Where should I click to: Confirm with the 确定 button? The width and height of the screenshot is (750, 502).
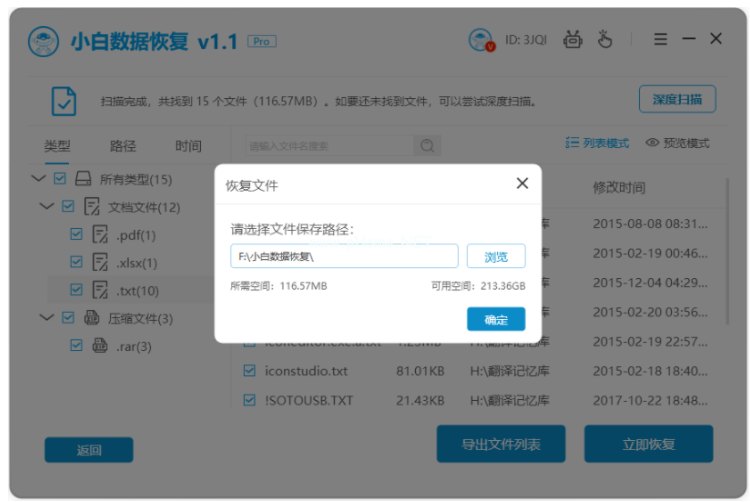pyautogui.click(x=496, y=319)
